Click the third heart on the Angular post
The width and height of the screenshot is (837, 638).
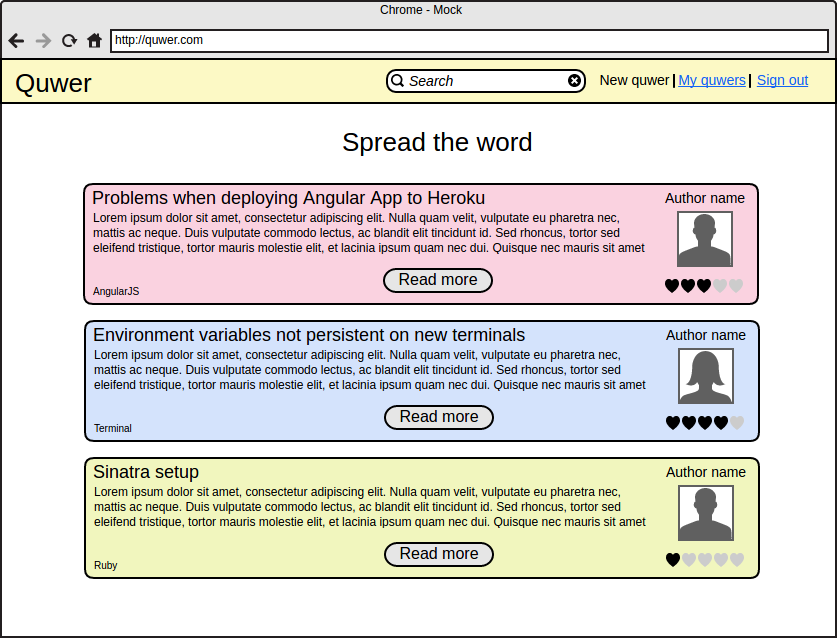[x=704, y=286]
